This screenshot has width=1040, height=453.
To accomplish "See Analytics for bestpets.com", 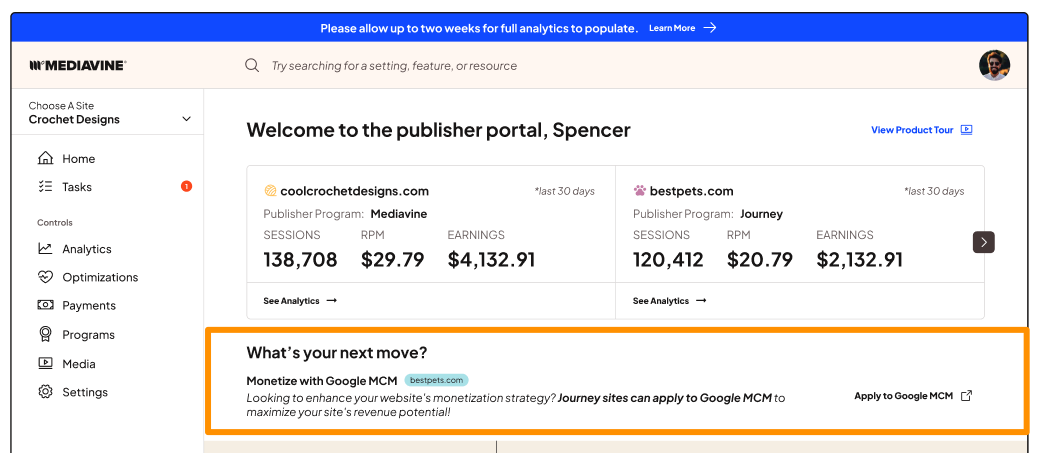I will (x=670, y=300).
